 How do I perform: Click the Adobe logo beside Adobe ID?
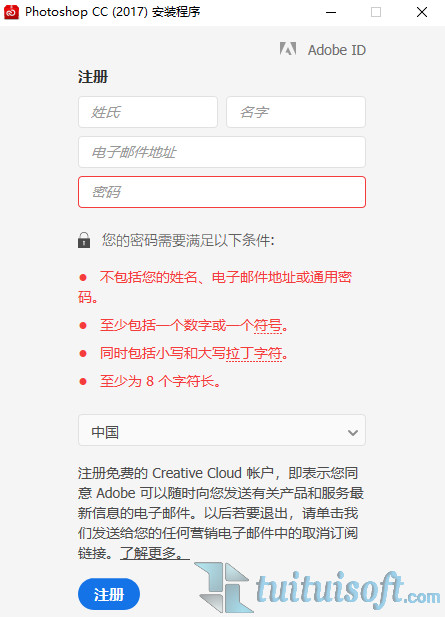(x=288, y=49)
